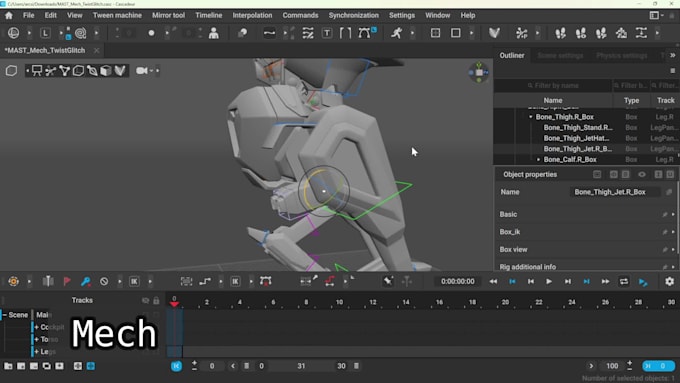Select the joints viewport mode icon
The width and height of the screenshot is (680, 383).
(x=51, y=70)
